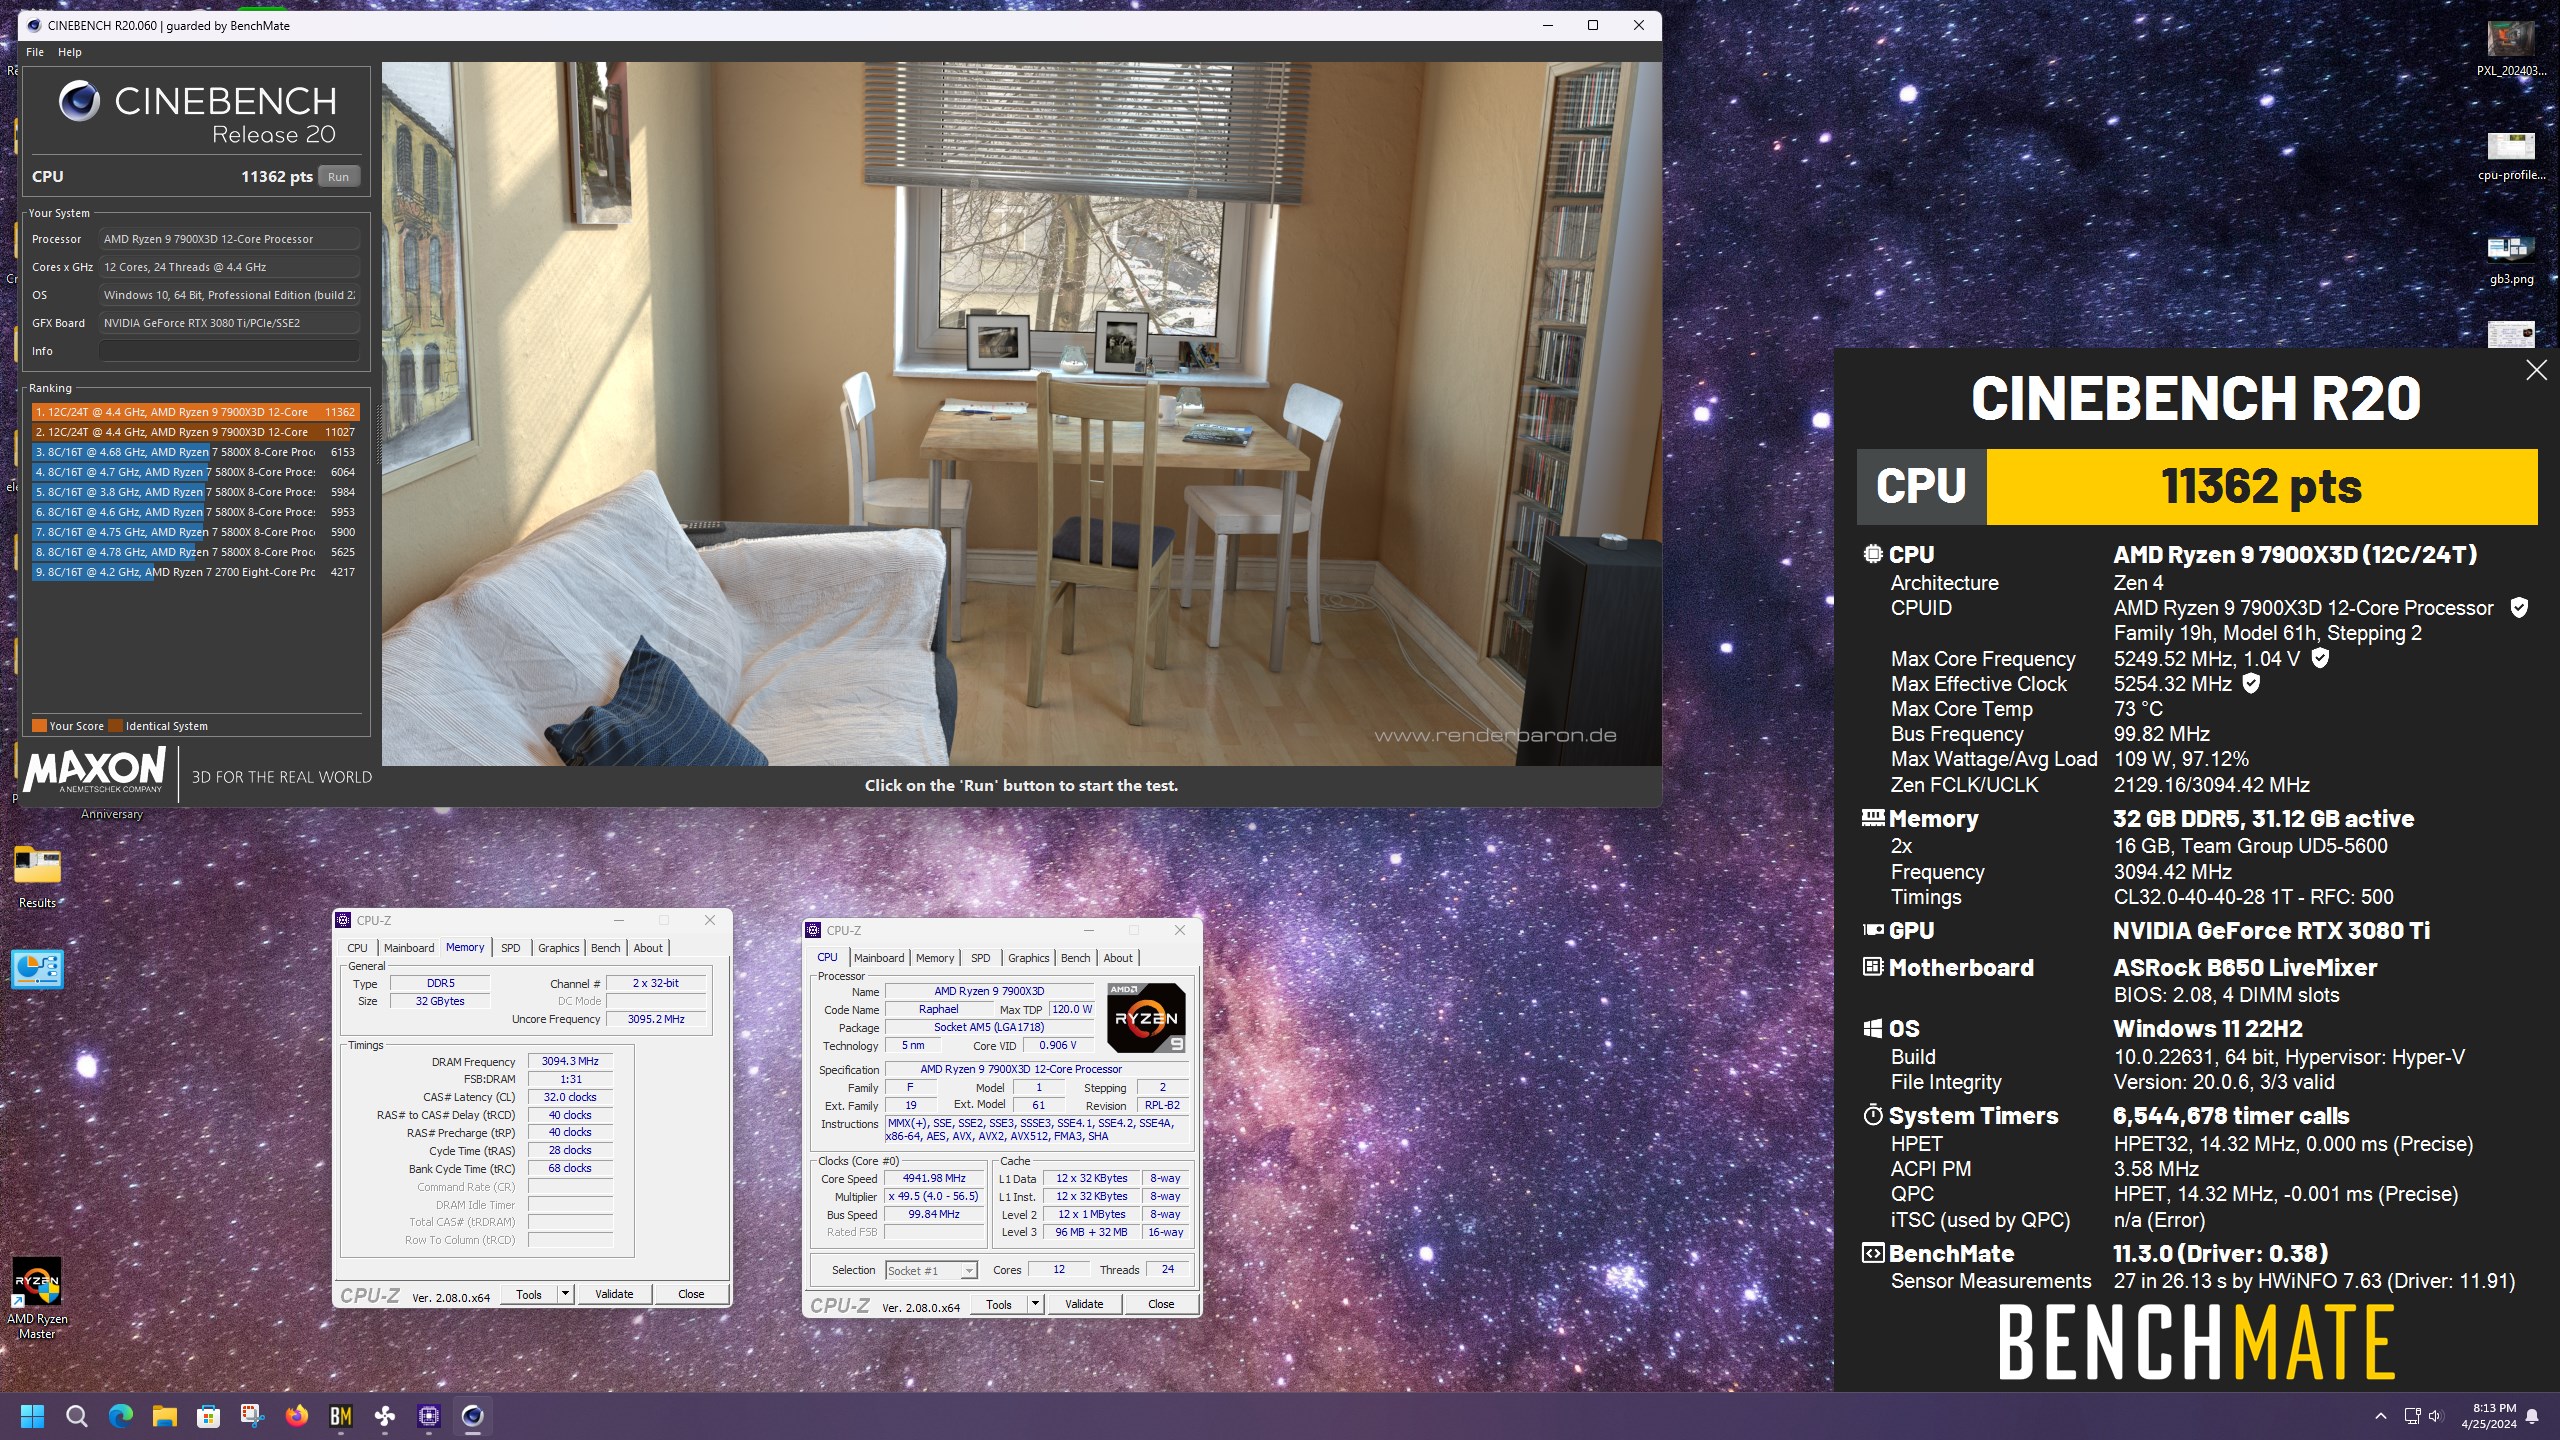Click Close button in right CPU-Z
Image resolution: width=2560 pixels, height=1440 pixels.
pyautogui.click(x=1161, y=1304)
